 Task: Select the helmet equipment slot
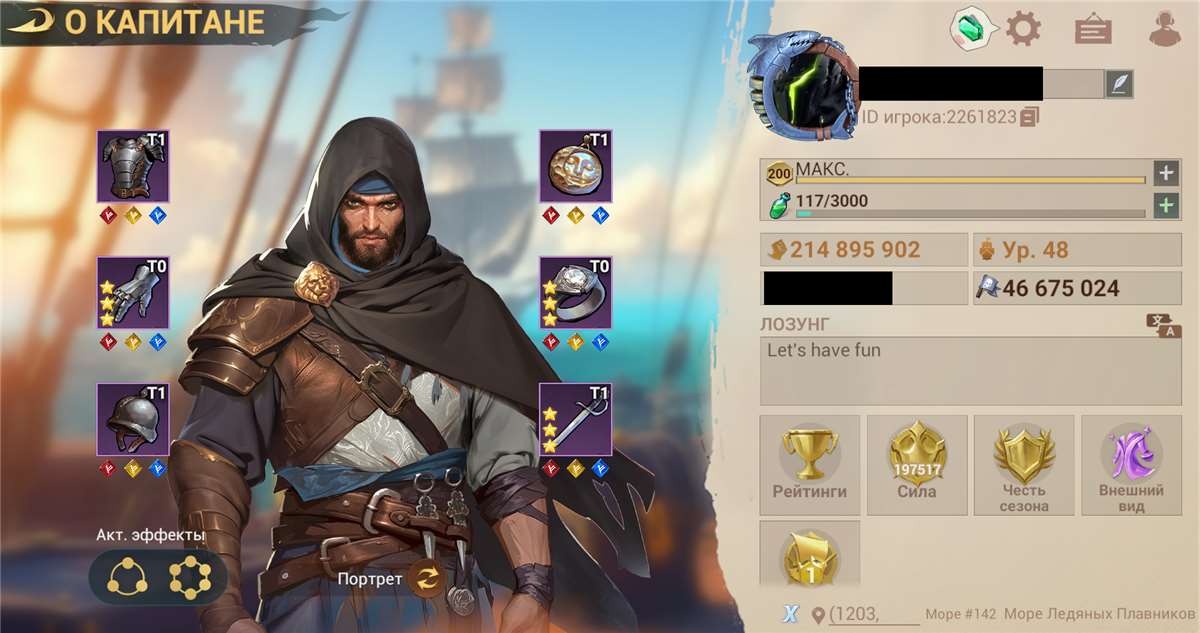point(133,419)
